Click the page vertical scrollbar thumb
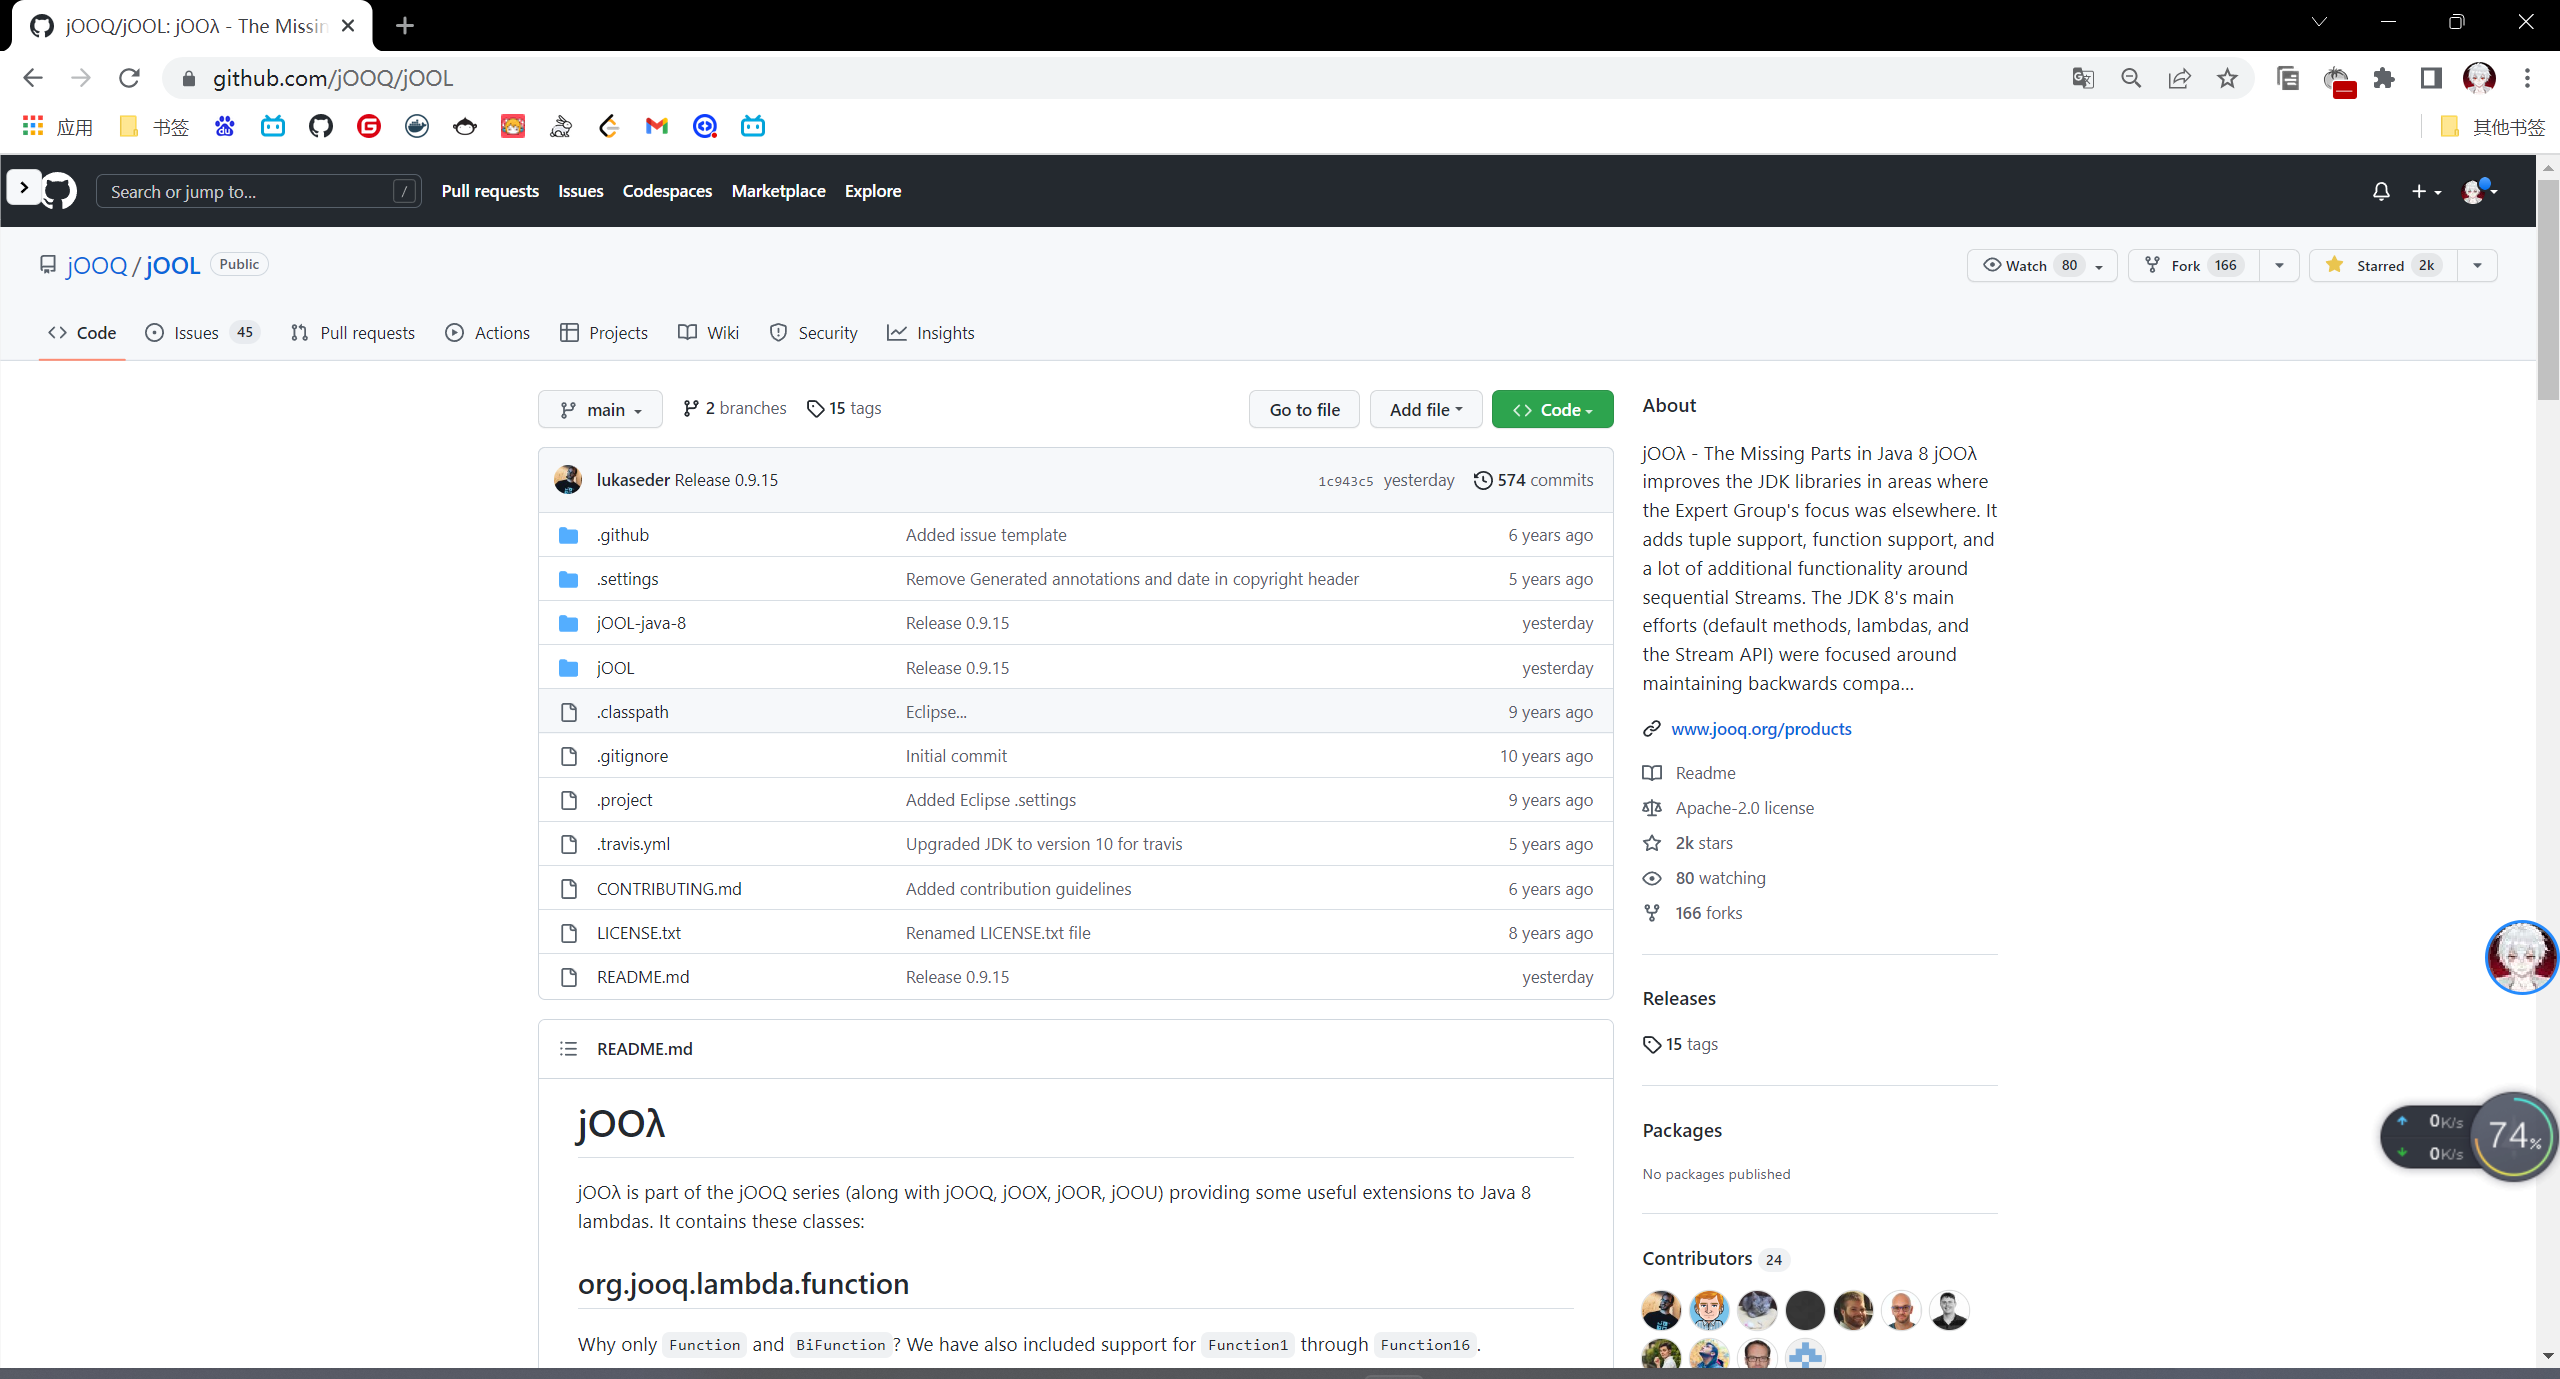2560x1379 pixels. click(x=2548, y=290)
